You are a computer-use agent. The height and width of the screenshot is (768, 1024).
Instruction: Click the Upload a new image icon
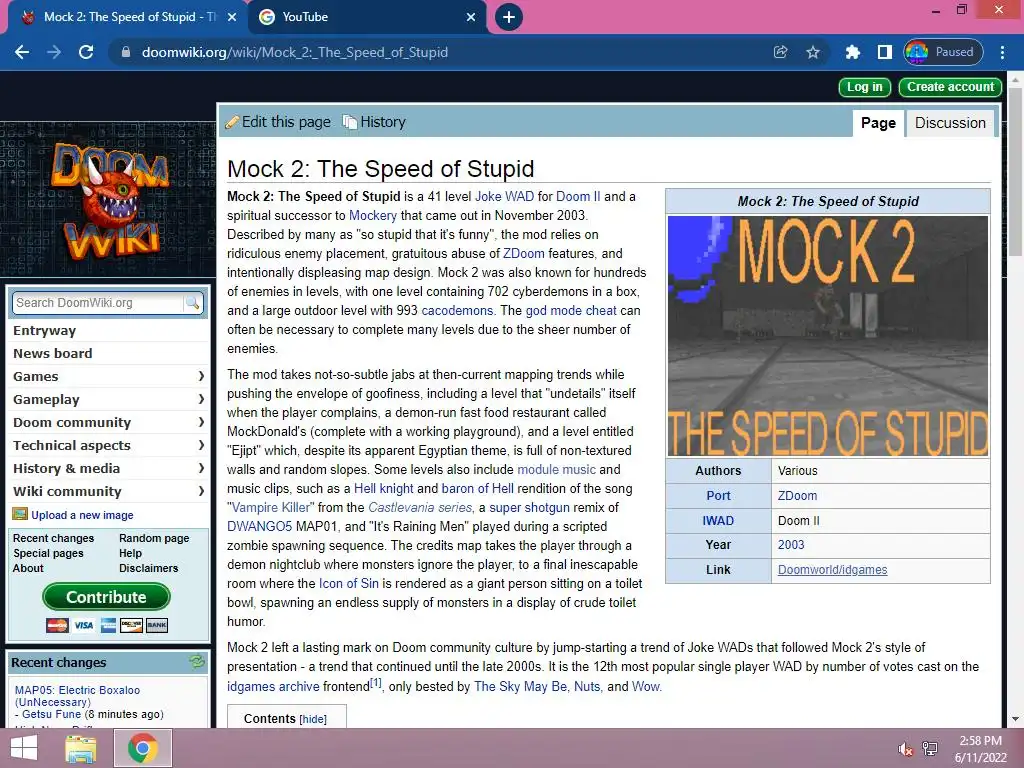click(20, 515)
